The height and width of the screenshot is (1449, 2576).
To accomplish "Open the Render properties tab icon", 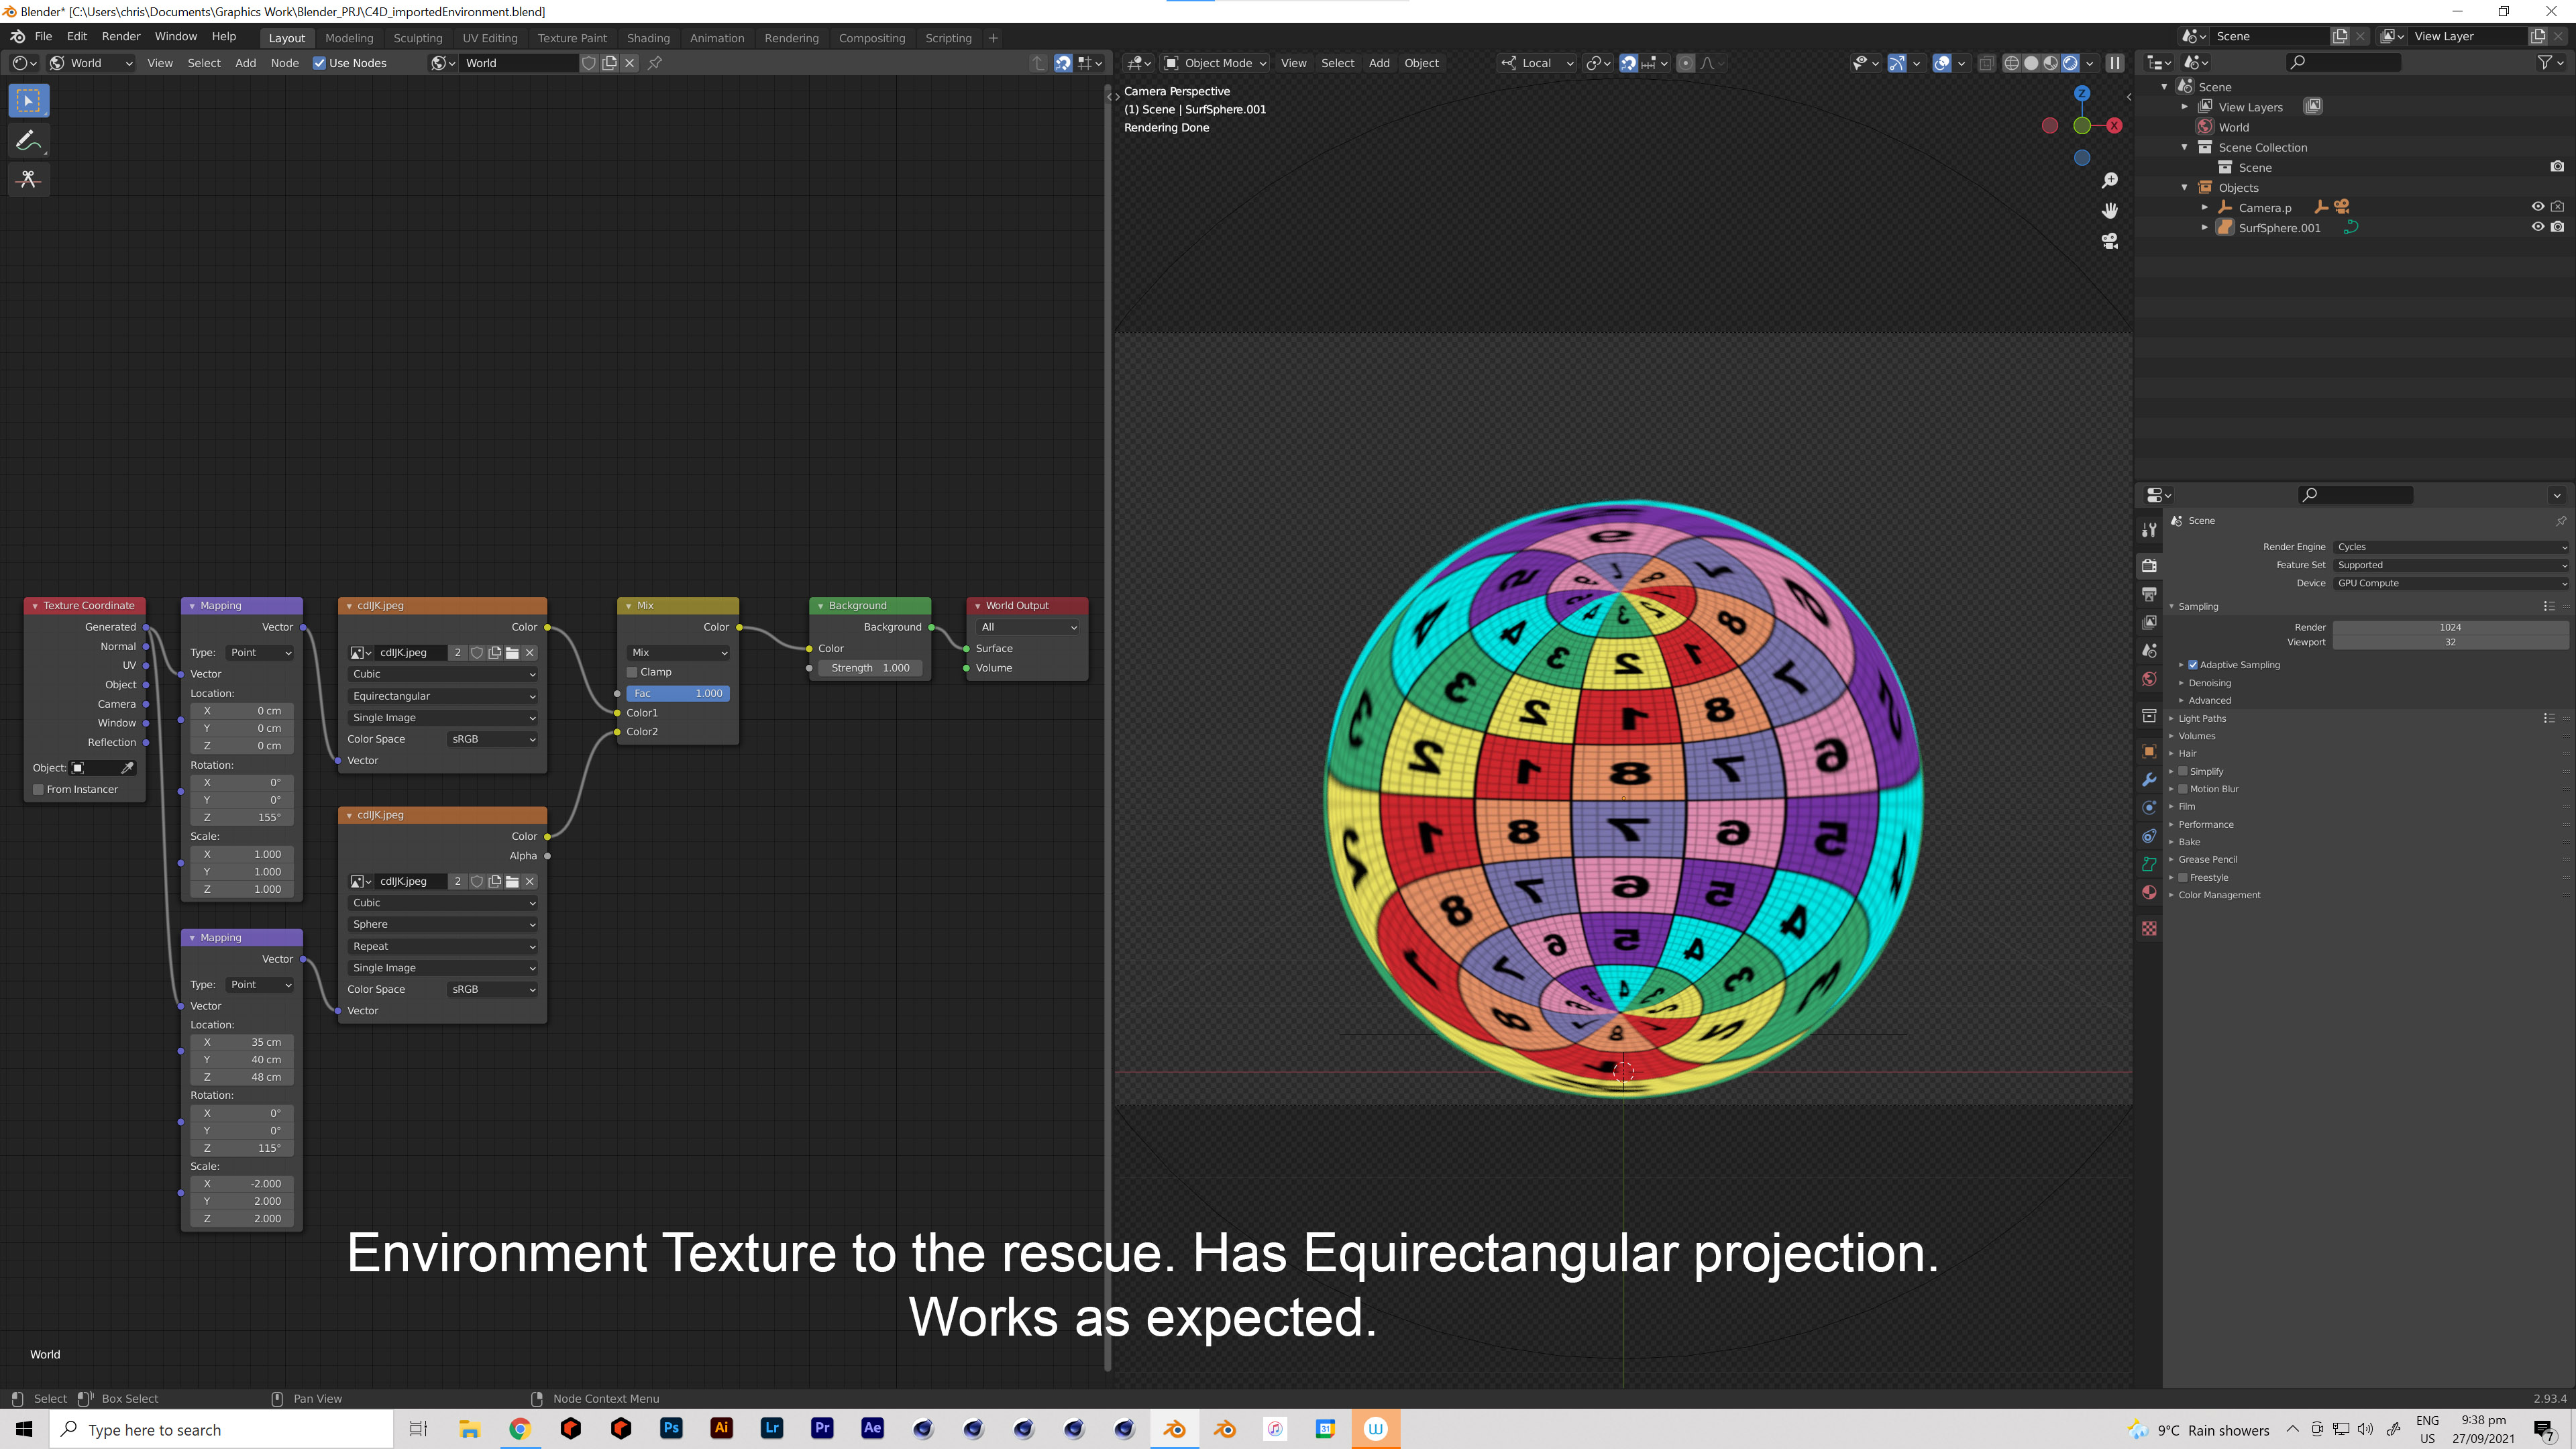I will click(2149, 566).
